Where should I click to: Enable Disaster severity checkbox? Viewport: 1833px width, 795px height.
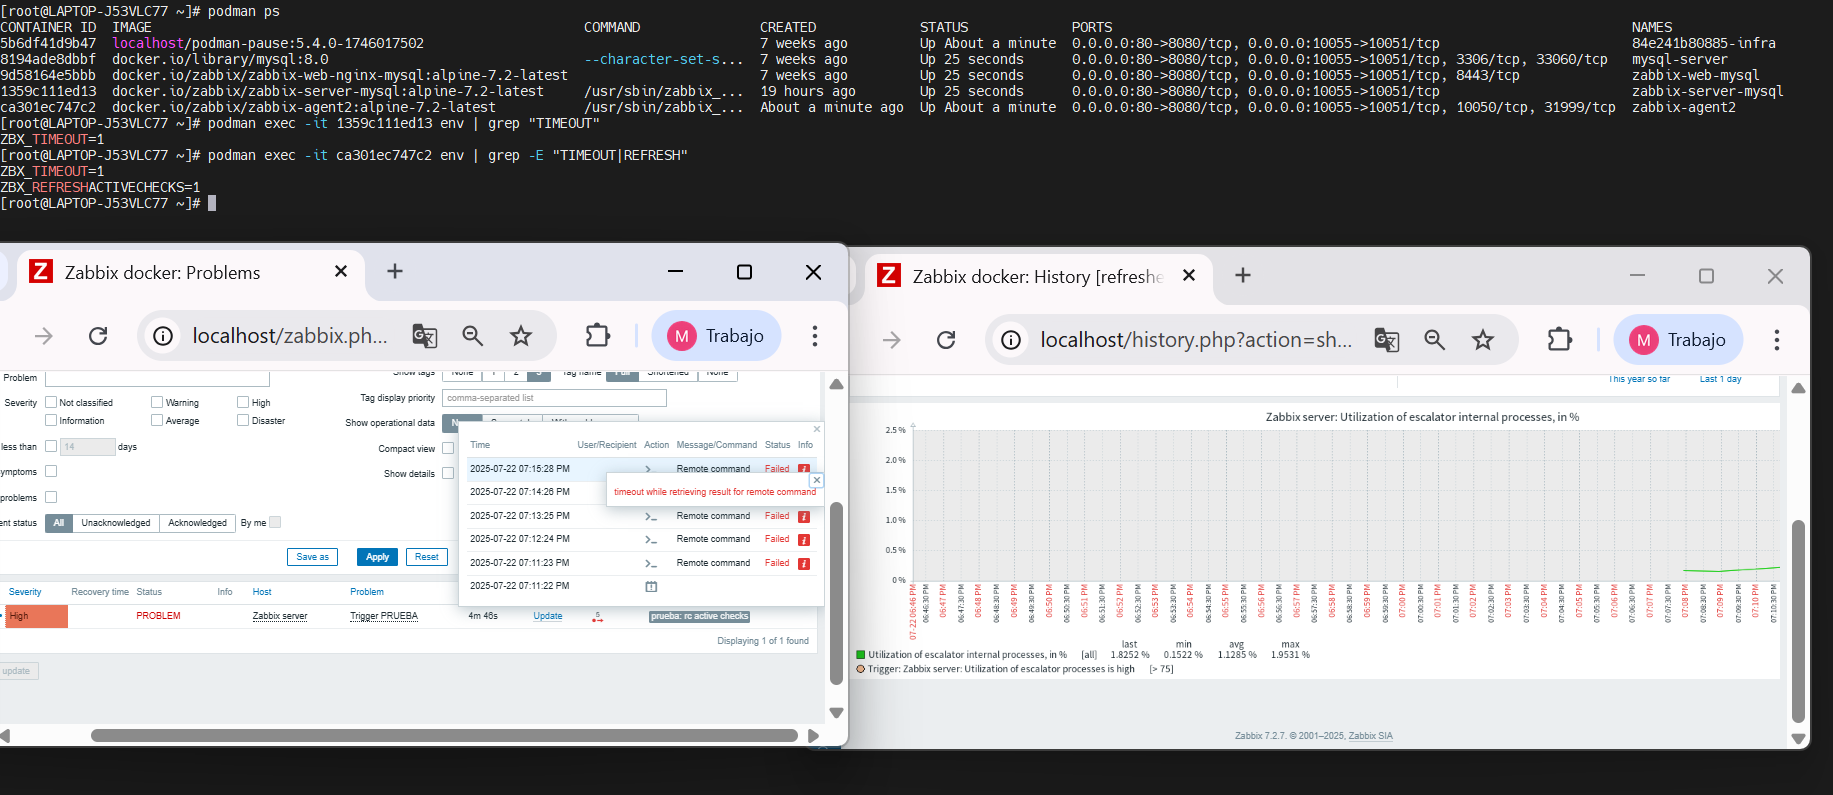click(x=243, y=420)
